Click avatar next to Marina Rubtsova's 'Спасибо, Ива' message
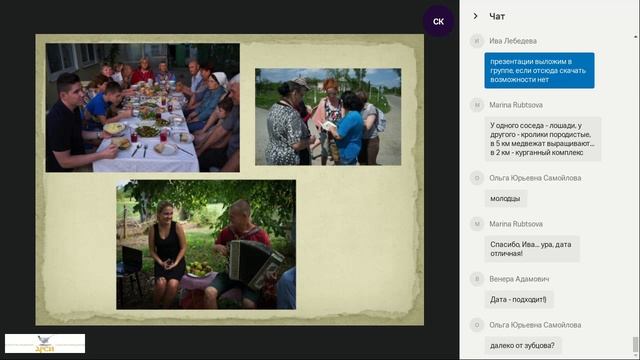The width and height of the screenshot is (640, 360). [x=476, y=224]
